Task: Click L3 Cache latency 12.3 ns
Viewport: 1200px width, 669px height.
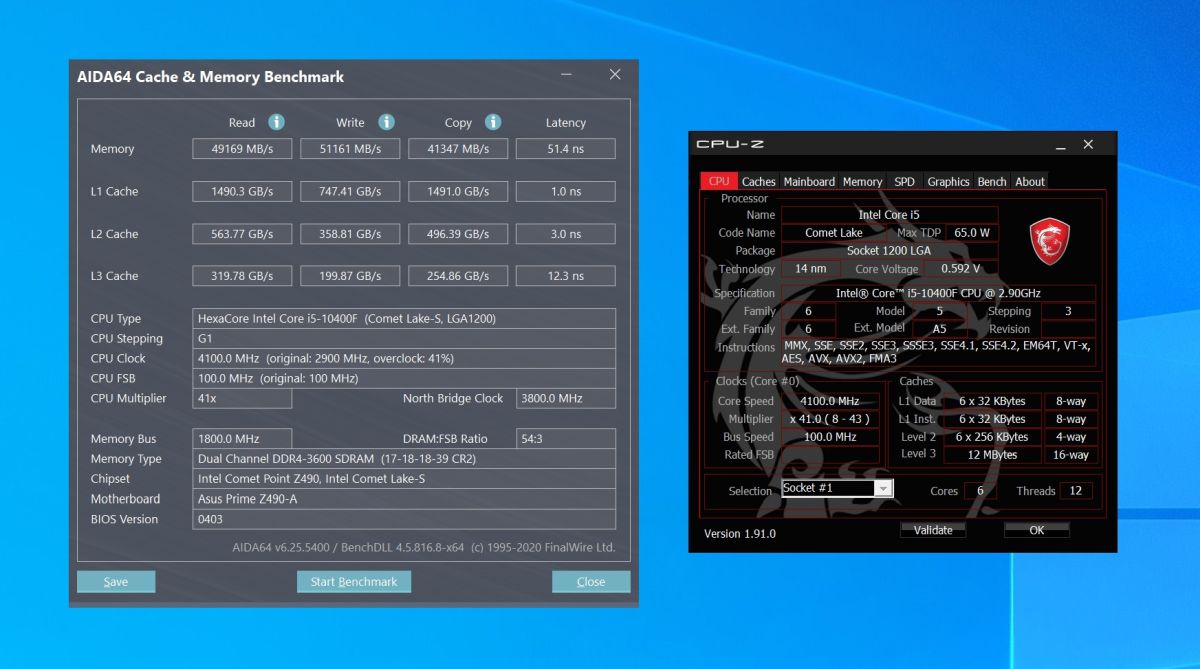Action: pos(566,276)
